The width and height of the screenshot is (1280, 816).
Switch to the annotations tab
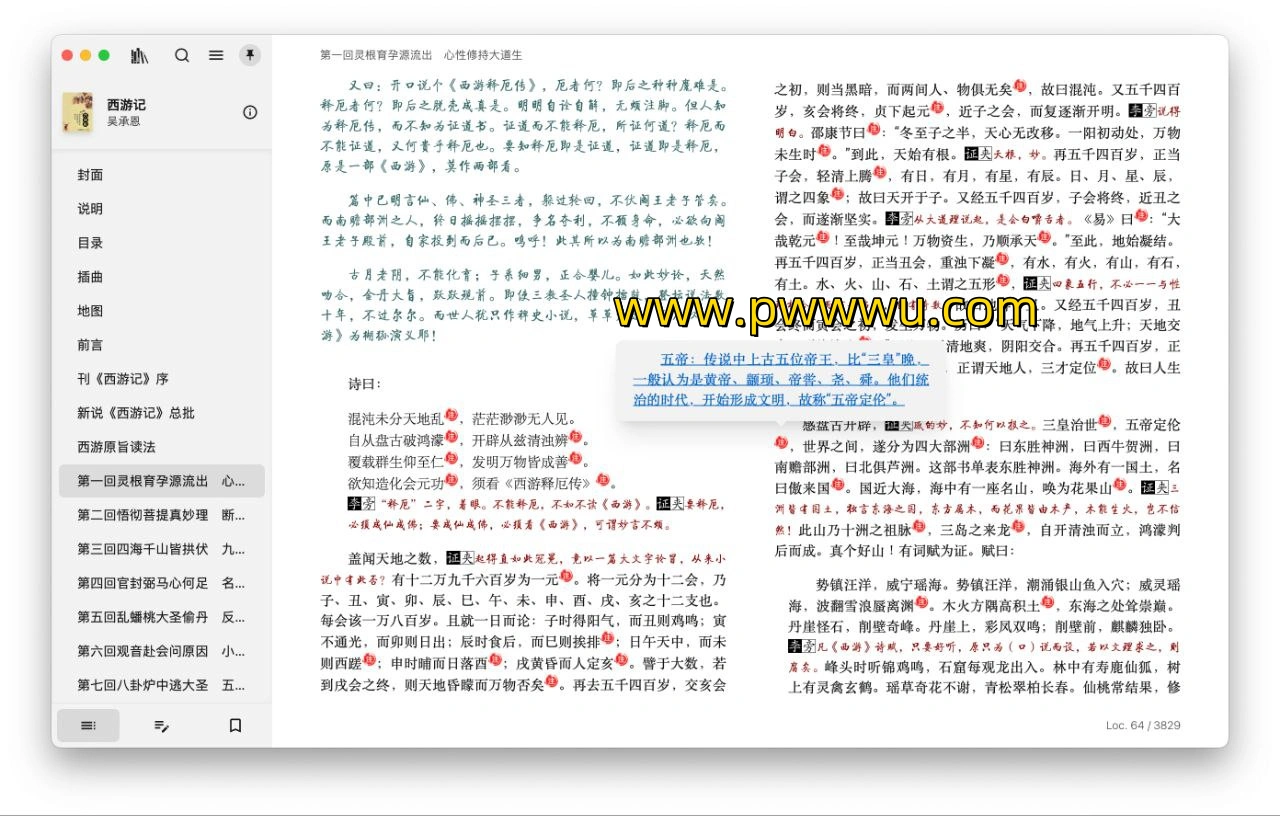coord(162,725)
